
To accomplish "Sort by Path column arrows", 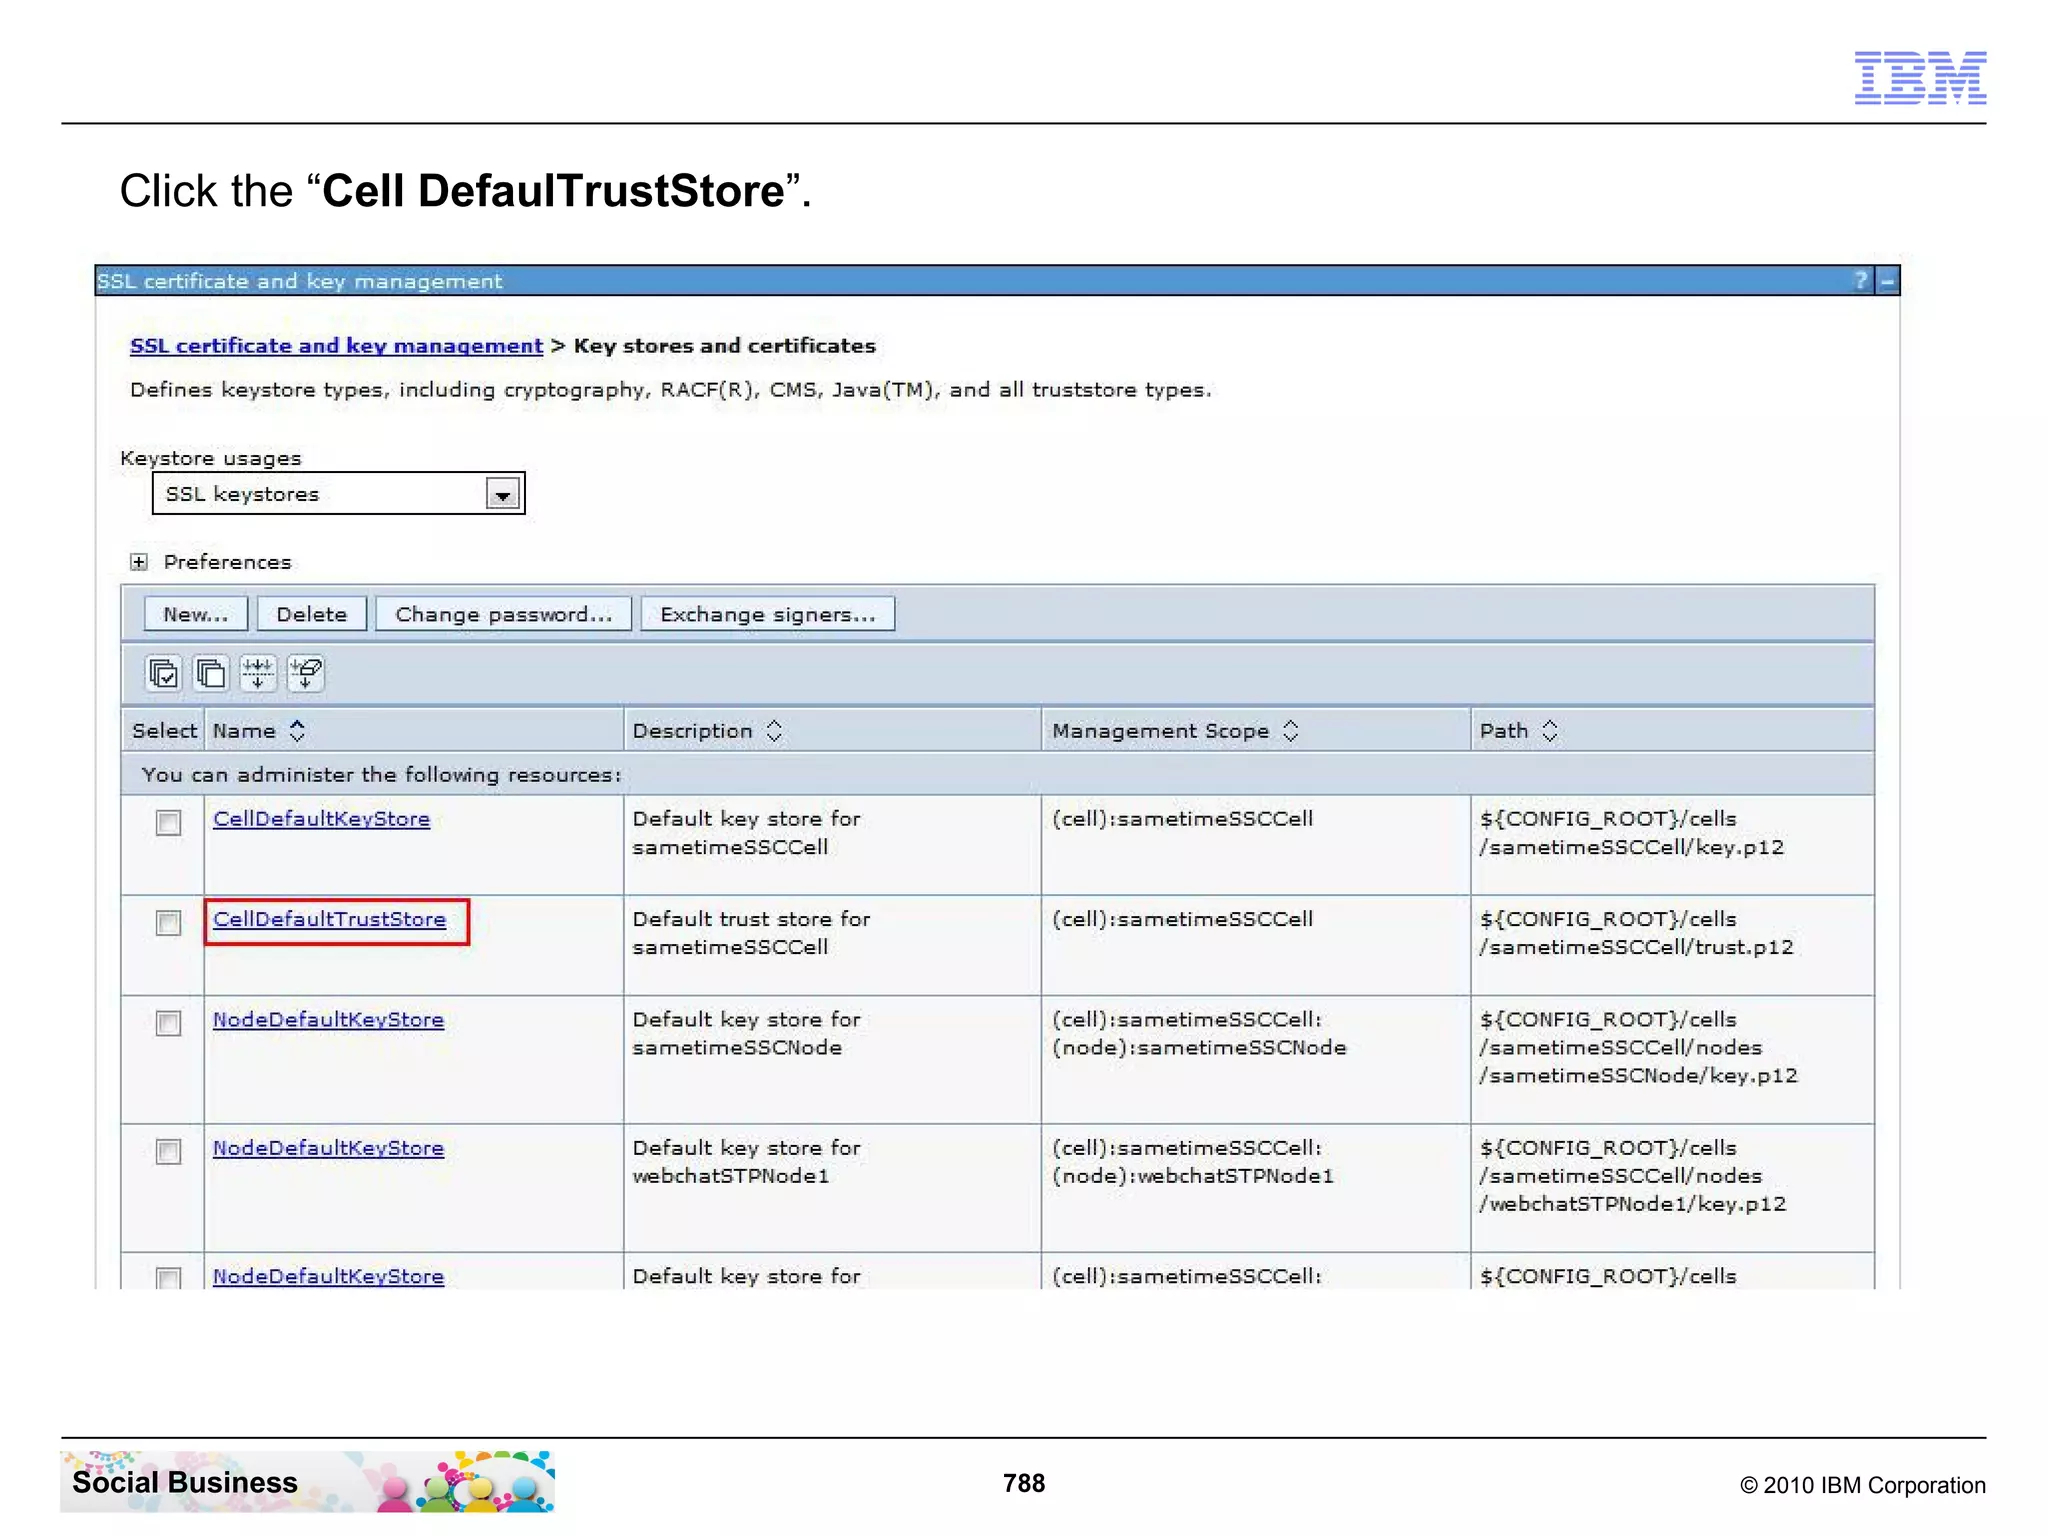I will click(x=1550, y=731).
